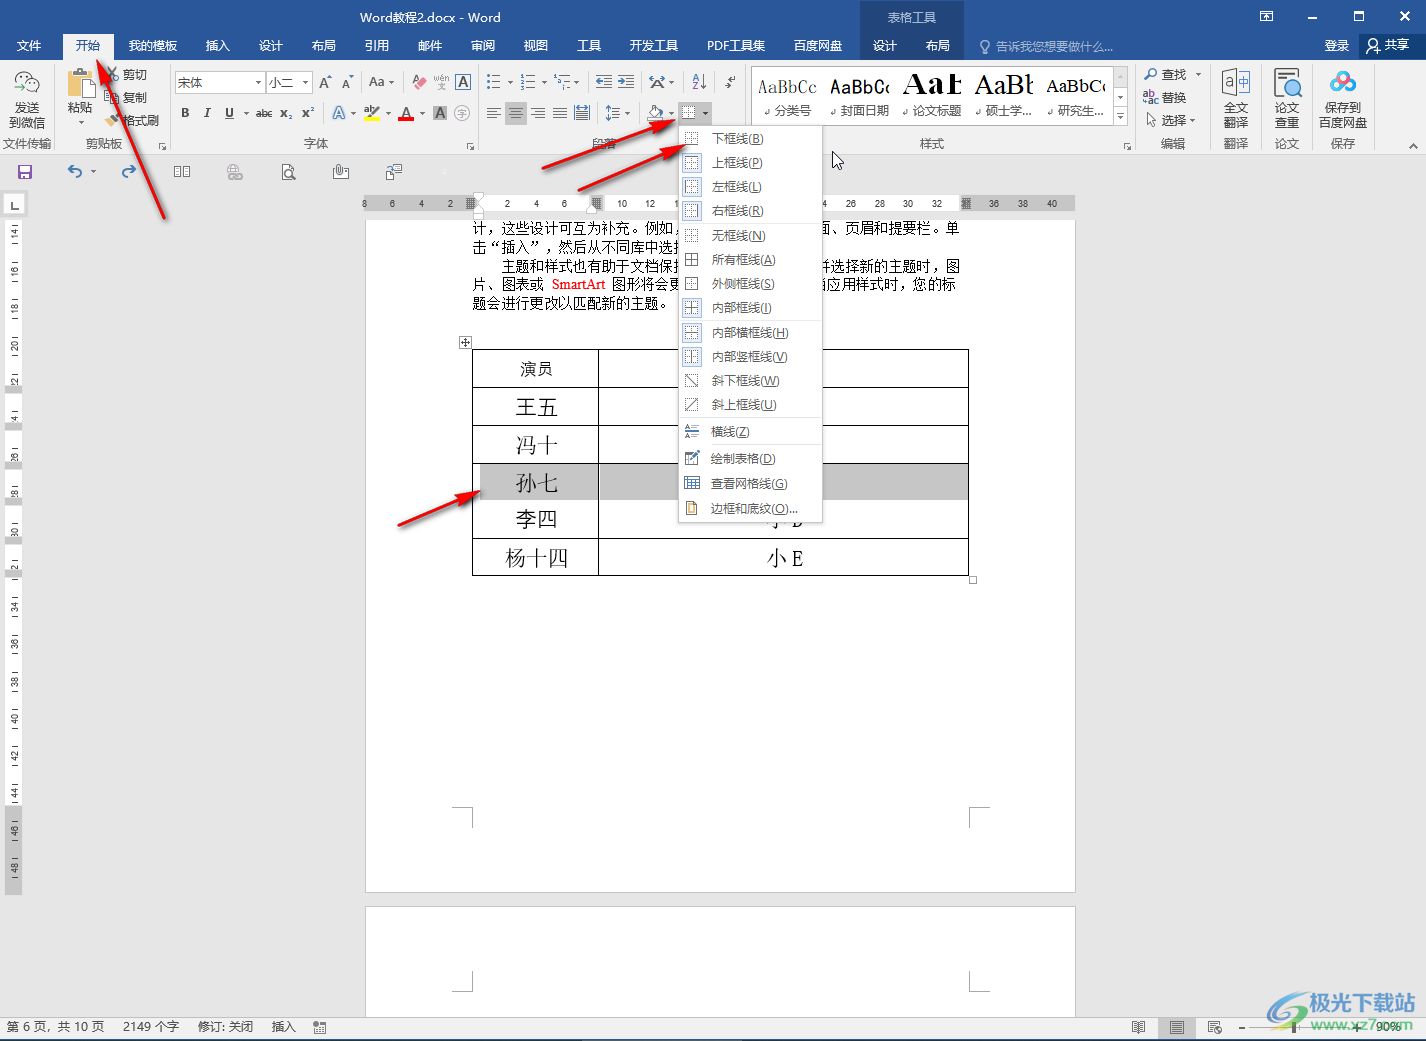Viewport: 1426px width, 1041px height.
Task: Expand the styles gallery more arrow
Action: coord(1121,117)
